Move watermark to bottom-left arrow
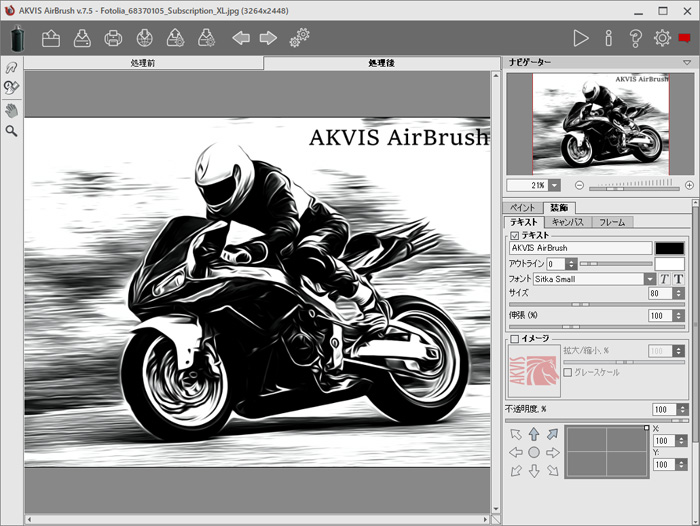Screen dimensions: 700x526 tap(516, 471)
